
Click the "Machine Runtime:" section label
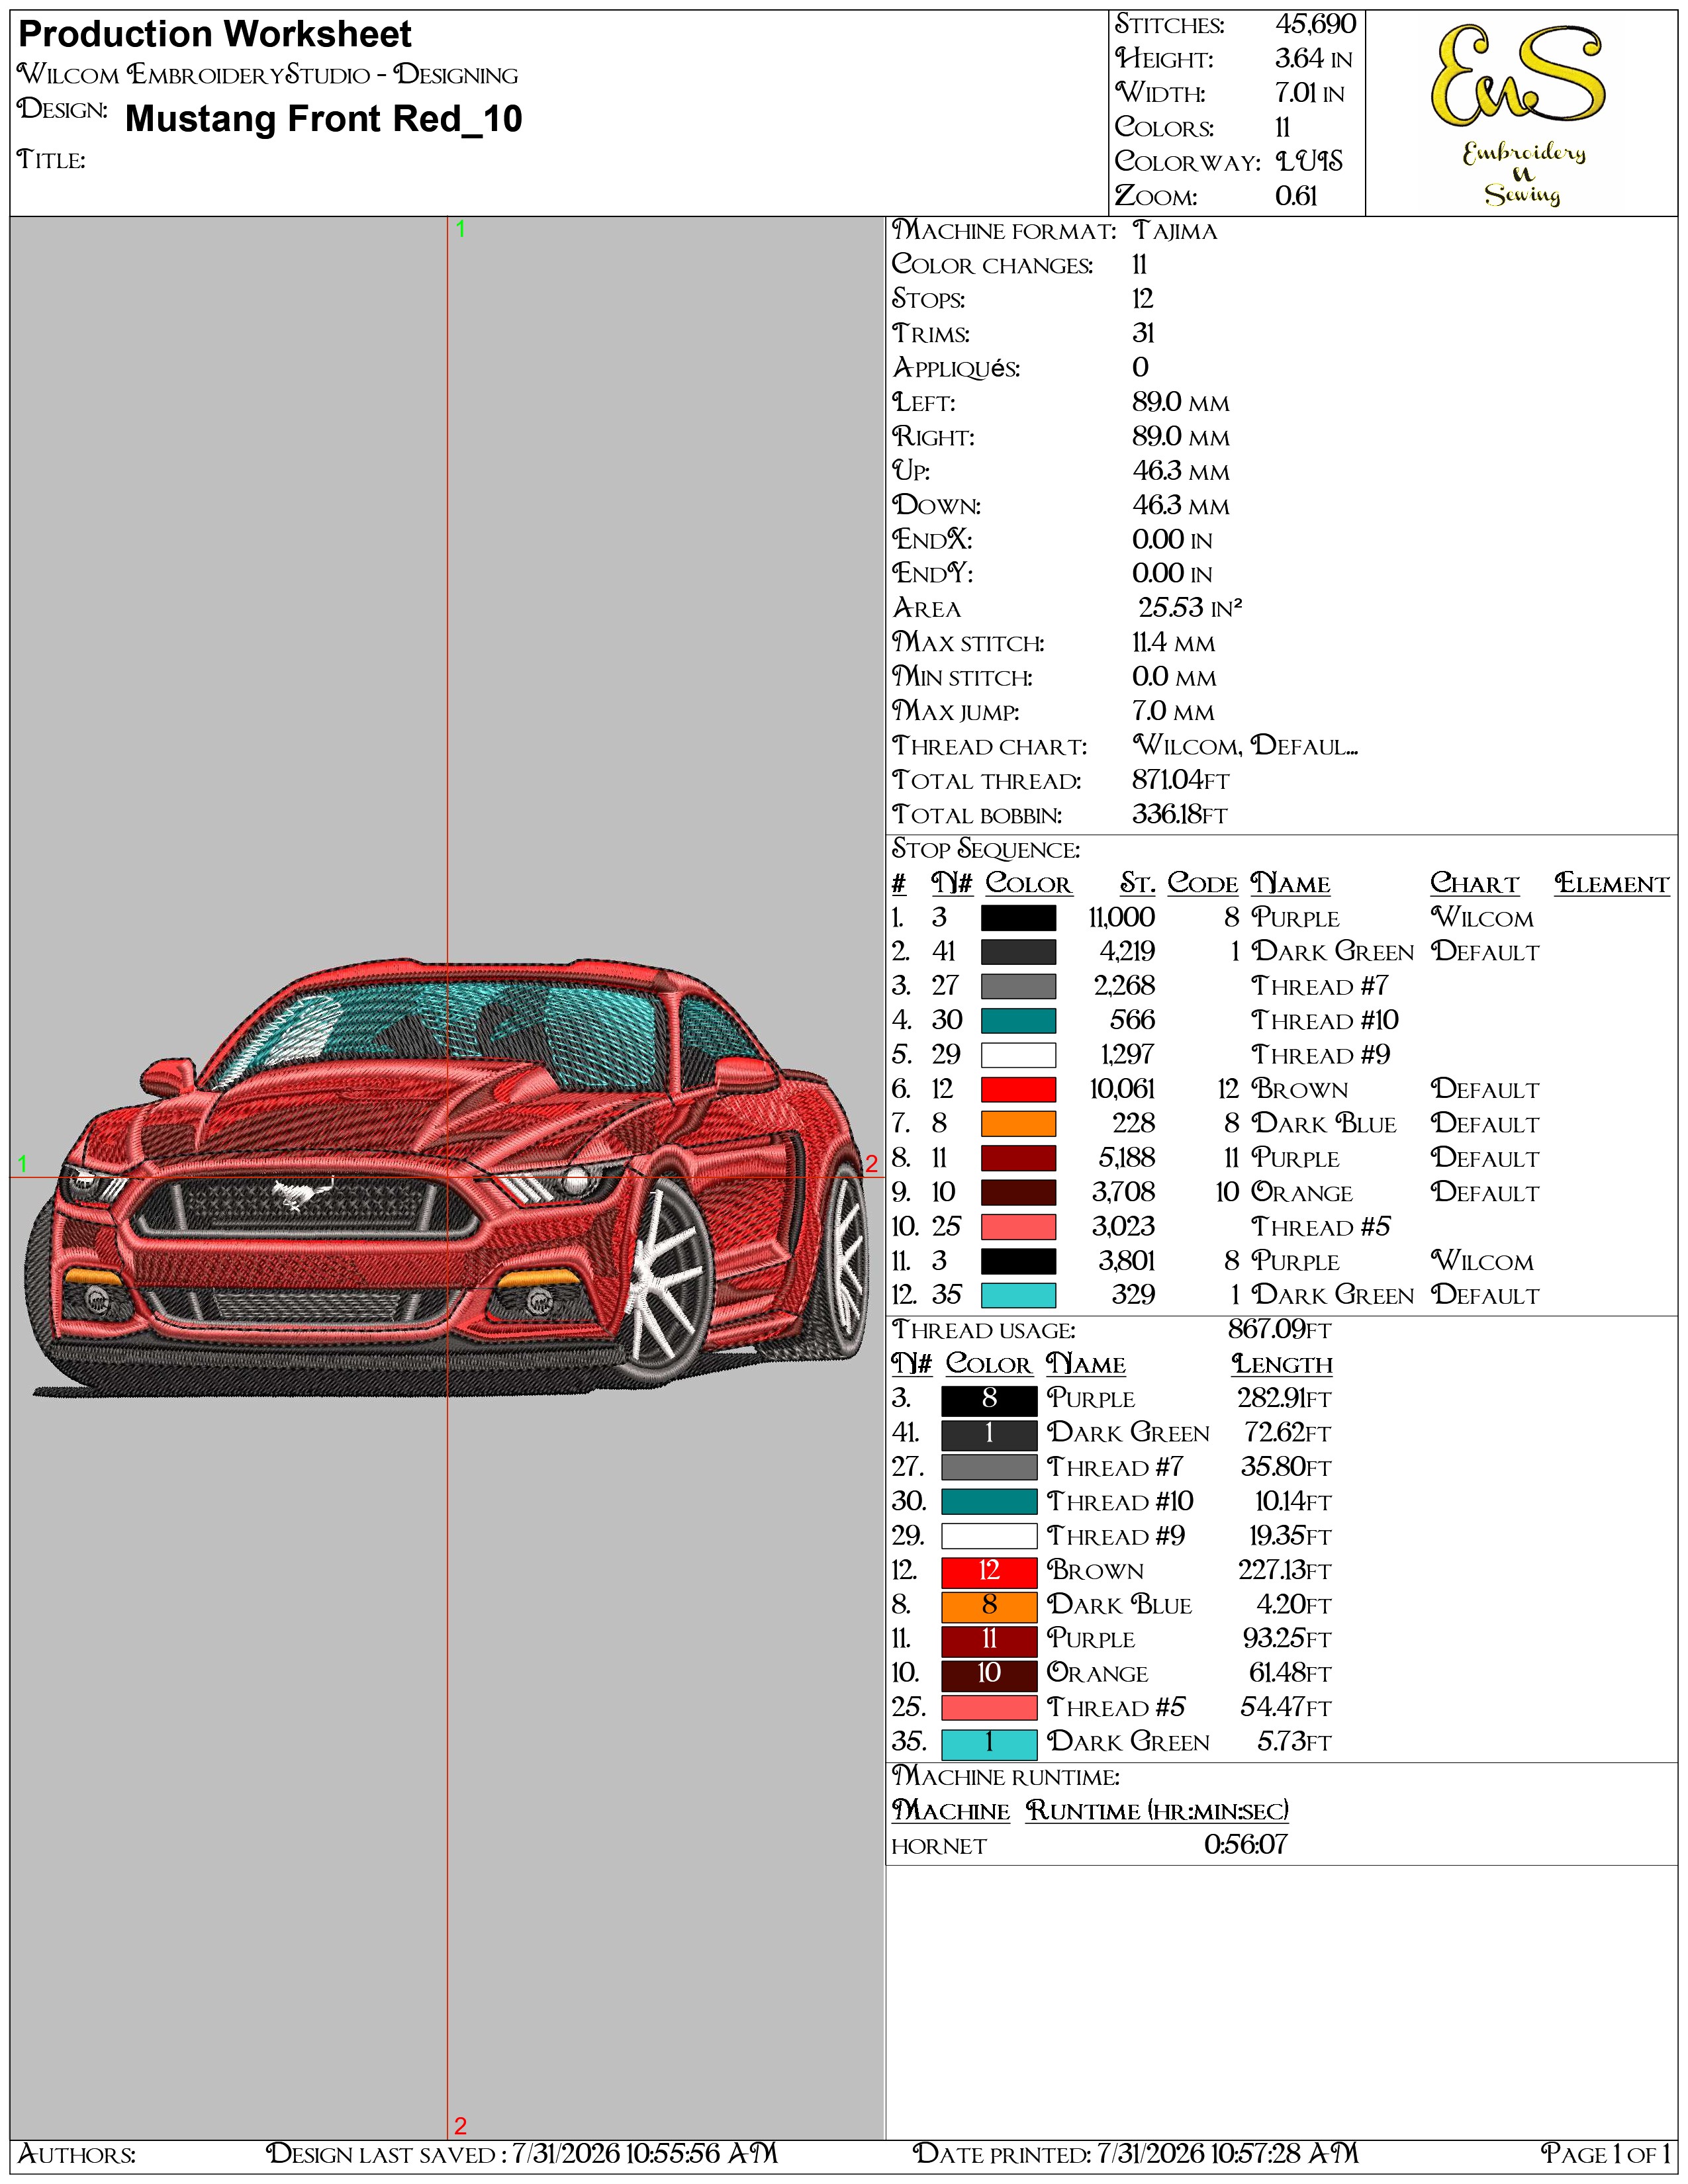tap(1006, 1777)
